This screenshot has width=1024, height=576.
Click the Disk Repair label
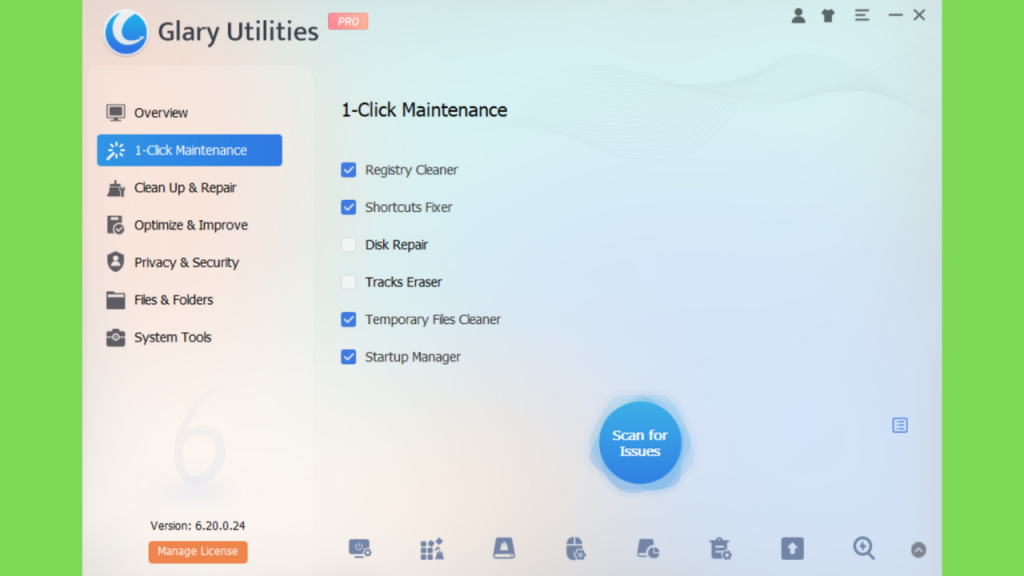pos(396,245)
